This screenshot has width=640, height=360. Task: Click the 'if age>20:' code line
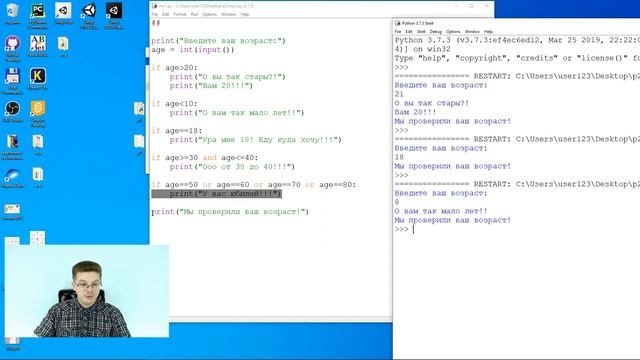174,68
